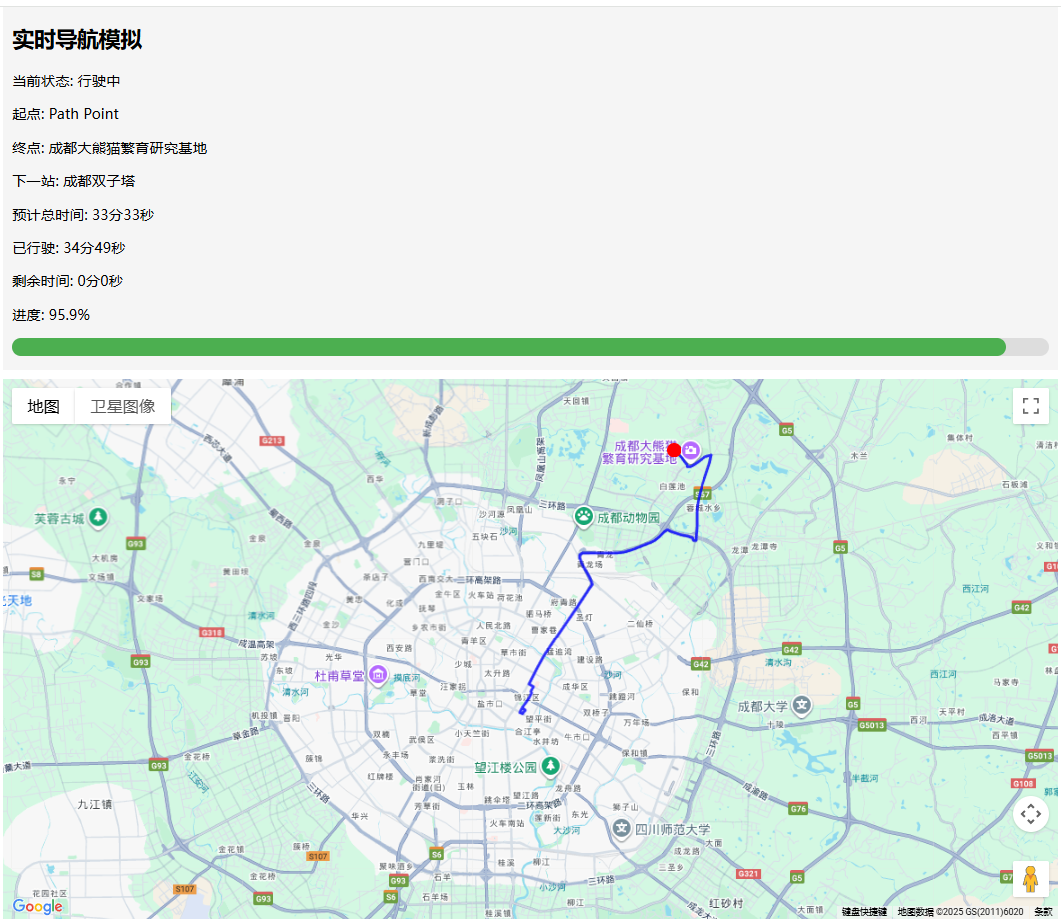This screenshot has width=1061, height=920.
Task: Switch to 地图 map view
Action: point(44,406)
